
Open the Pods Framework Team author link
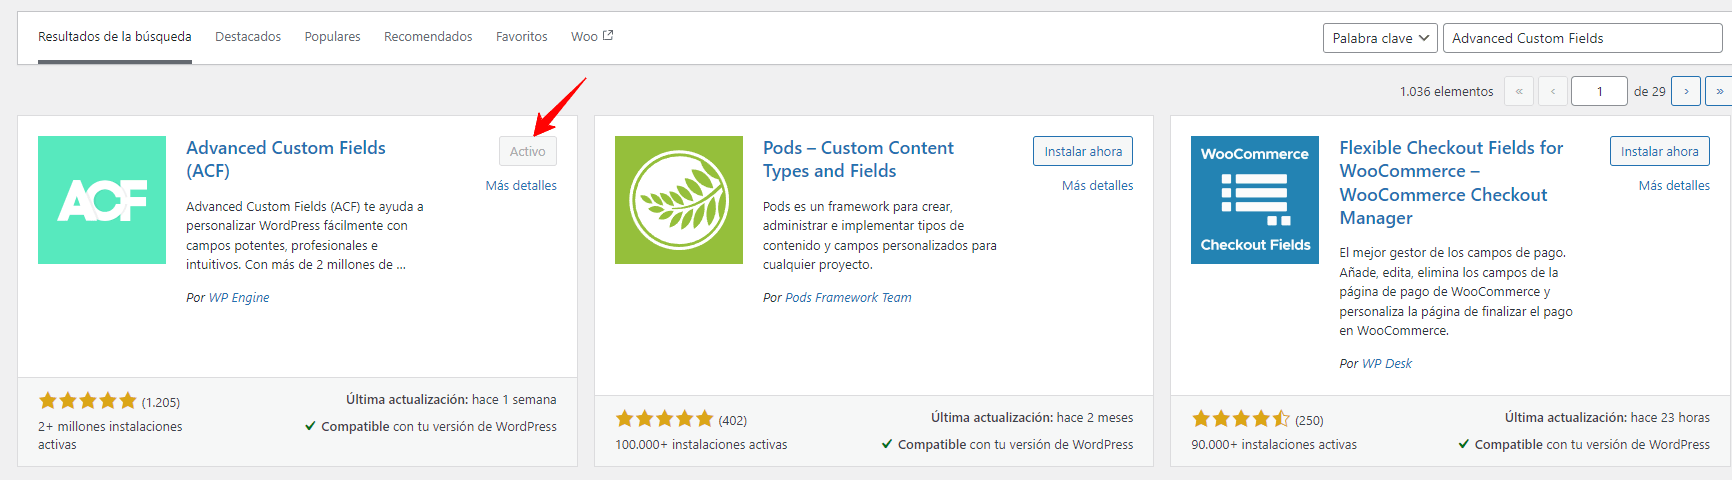tap(848, 298)
